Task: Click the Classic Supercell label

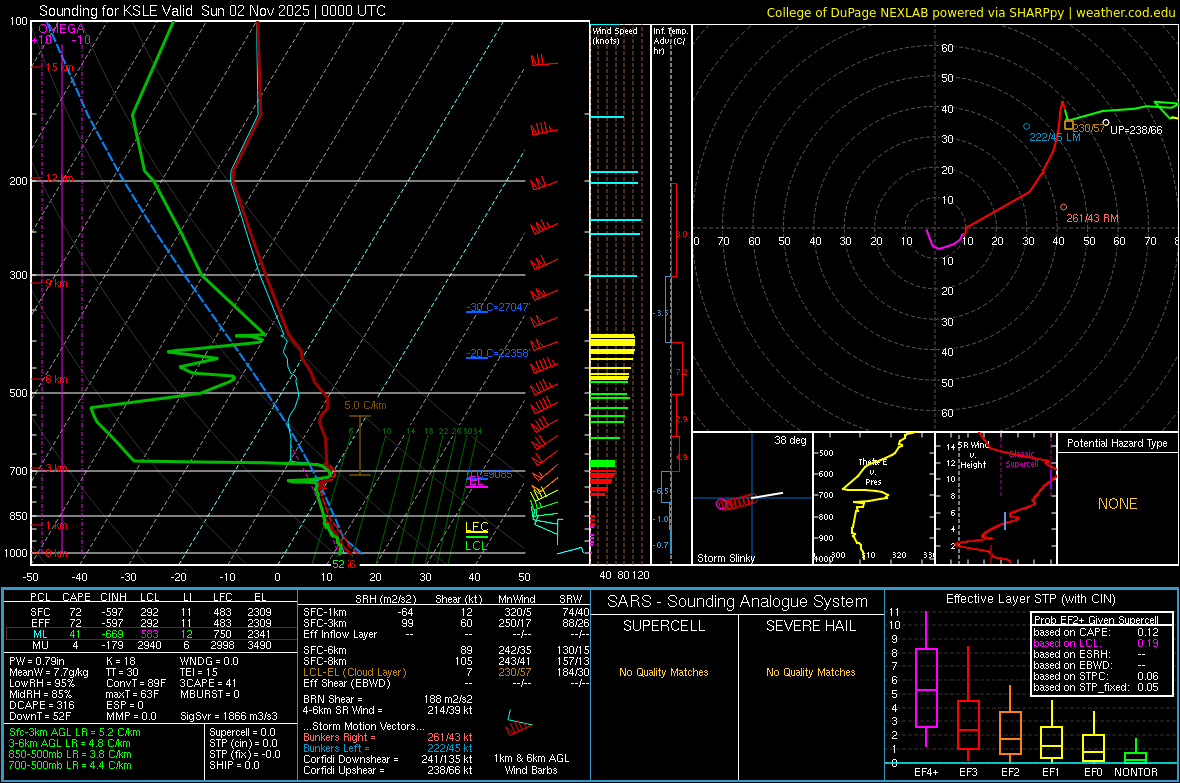Action: [1022, 459]
